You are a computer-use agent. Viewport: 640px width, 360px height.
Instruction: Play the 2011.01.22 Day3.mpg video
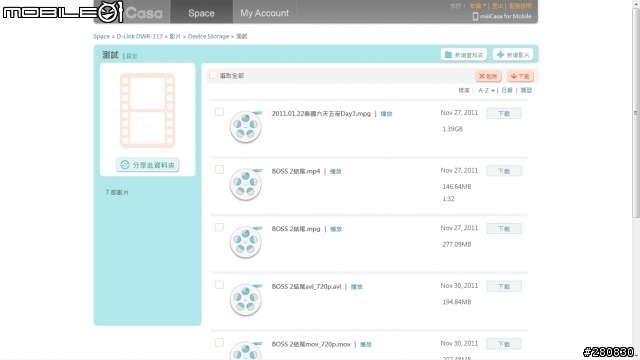pos(386,114)
